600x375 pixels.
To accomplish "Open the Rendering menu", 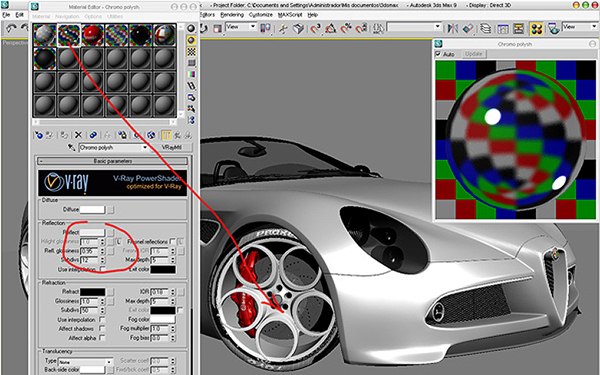I will coord(232,15).
